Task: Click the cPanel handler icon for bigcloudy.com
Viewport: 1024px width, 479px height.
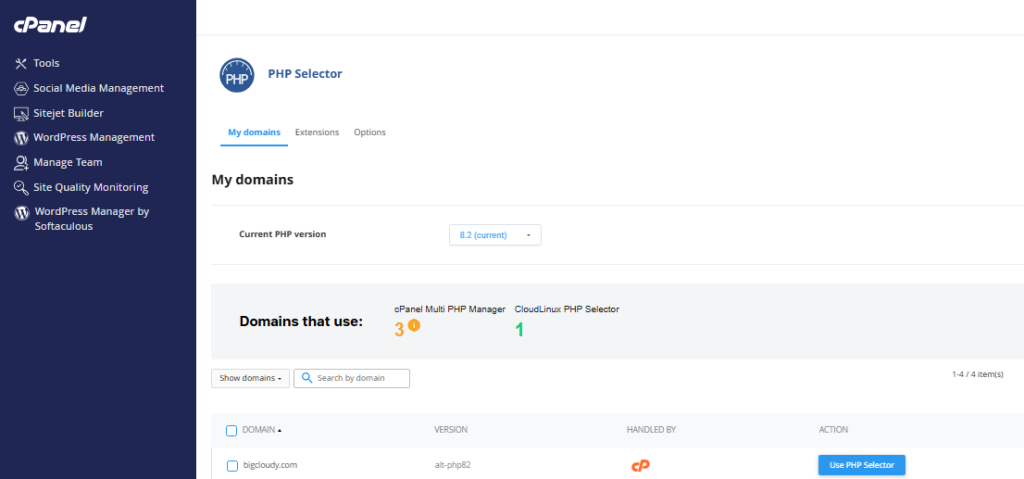Action: [x=640, y=465]
